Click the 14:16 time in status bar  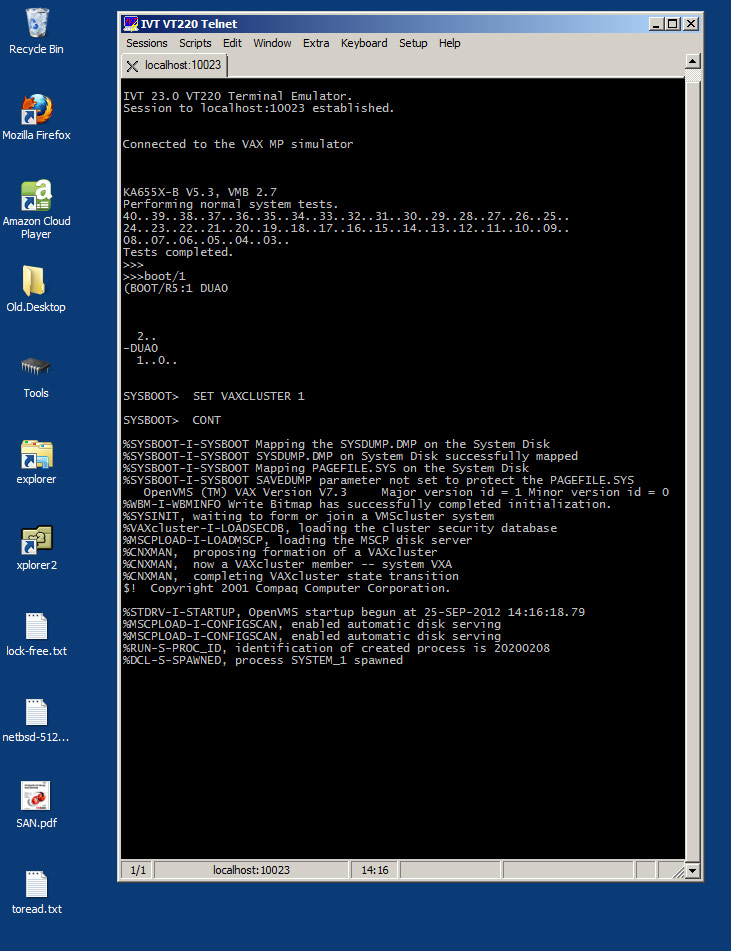[x=374, y=870]
